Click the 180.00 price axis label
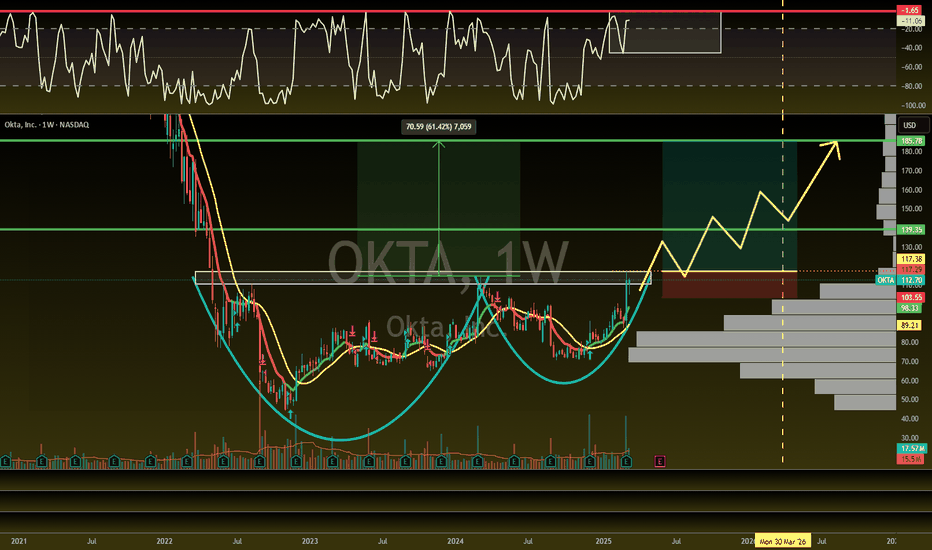This screenshot has height=550, width=932. tap(911, 152)
